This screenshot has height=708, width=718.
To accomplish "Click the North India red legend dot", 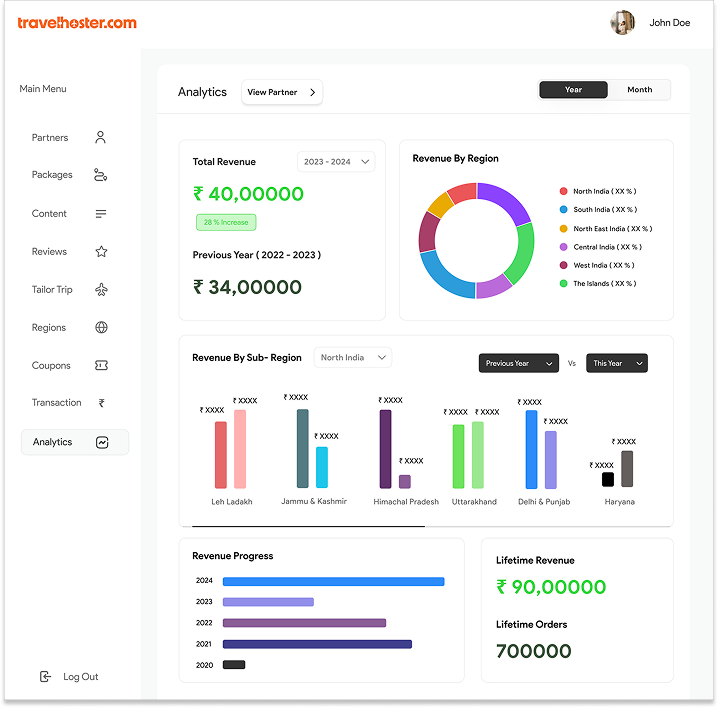I will coord(564,191).
